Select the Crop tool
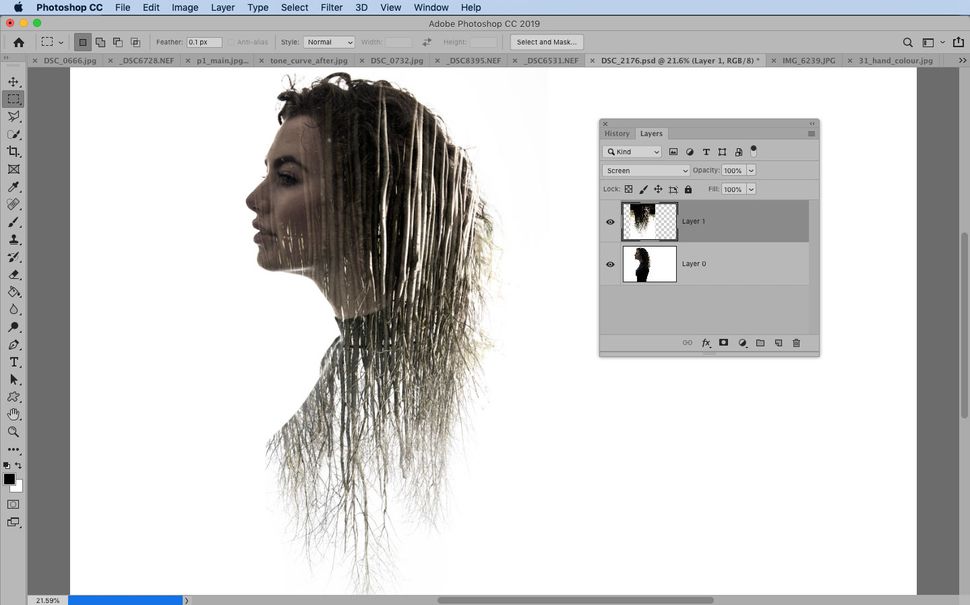 pyautogui.click(x=13, y=151)
